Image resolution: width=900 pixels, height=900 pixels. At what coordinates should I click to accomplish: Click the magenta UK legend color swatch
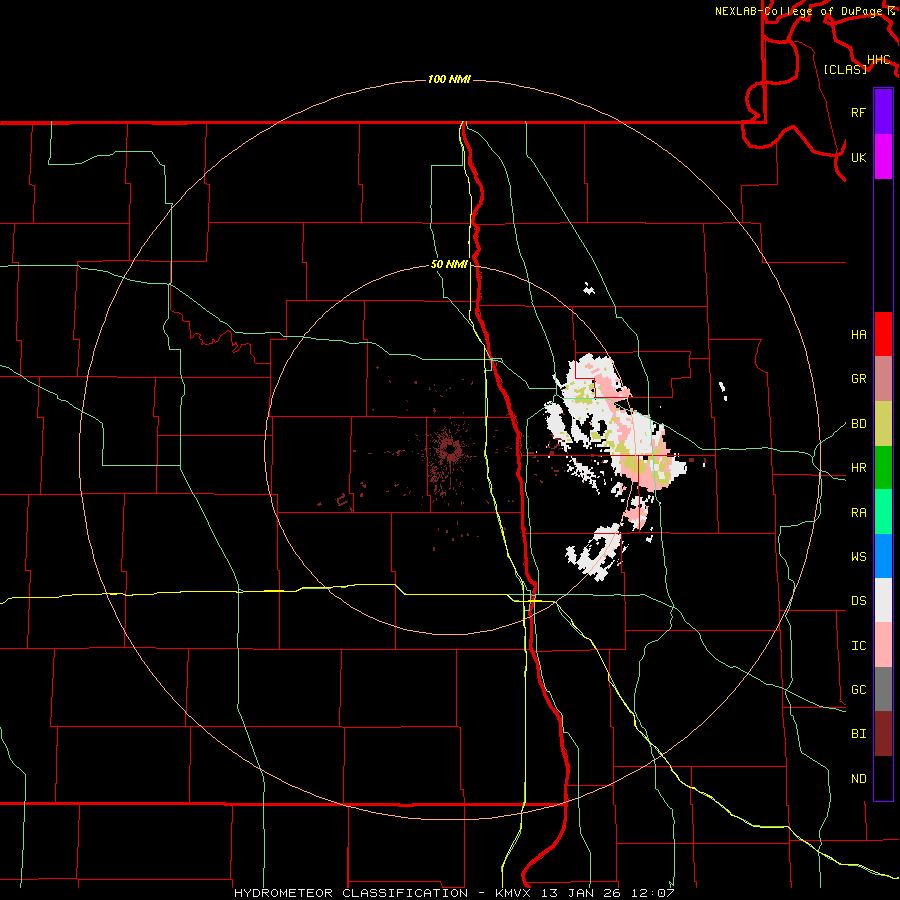(883, 157)
